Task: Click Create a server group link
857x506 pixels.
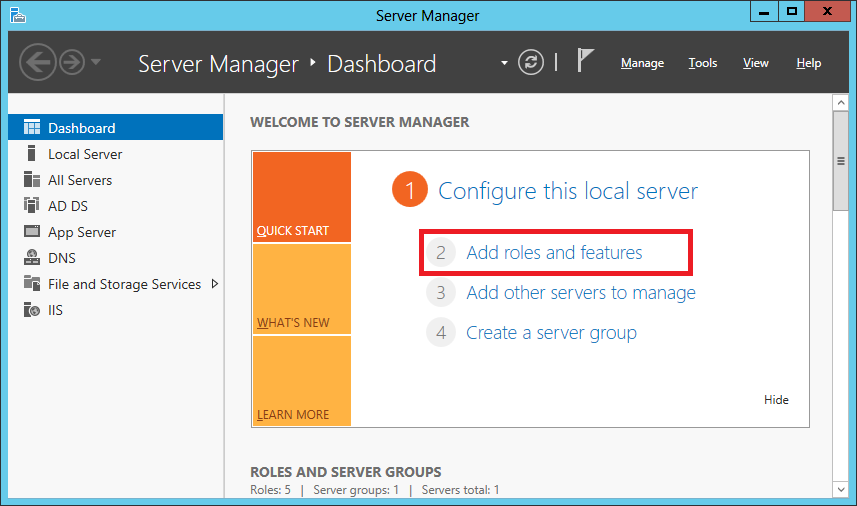Action: 551,333
